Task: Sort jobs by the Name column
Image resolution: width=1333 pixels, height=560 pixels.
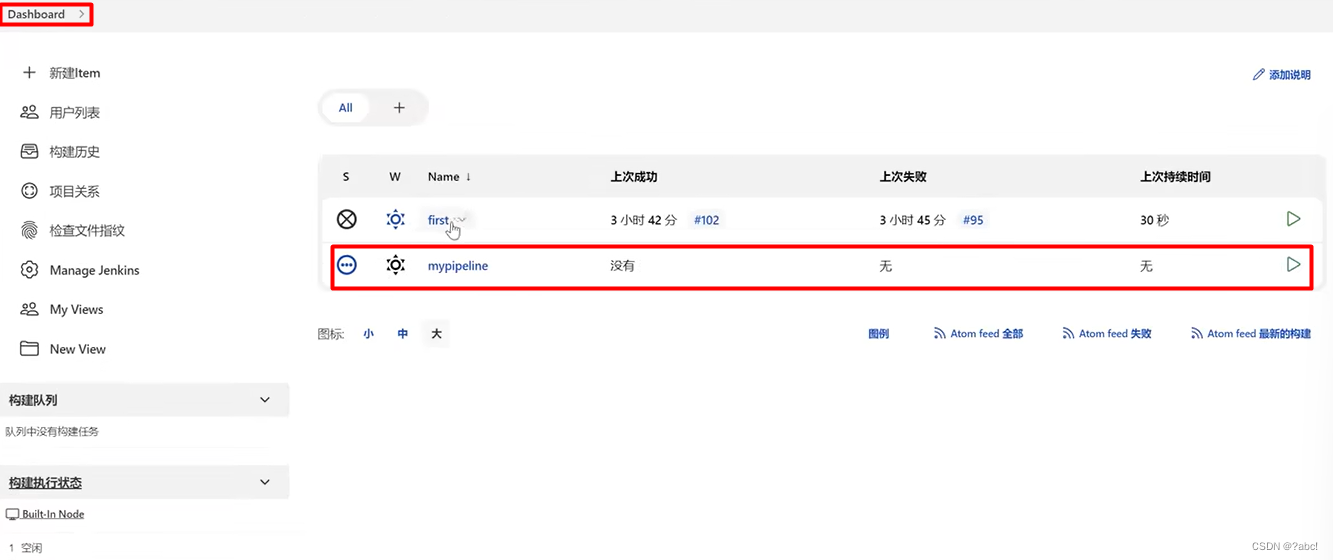Action: (449, 177)
